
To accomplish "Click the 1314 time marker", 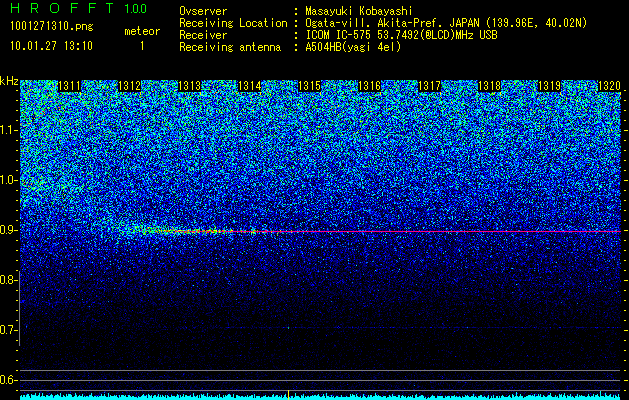I will (250, 86).
